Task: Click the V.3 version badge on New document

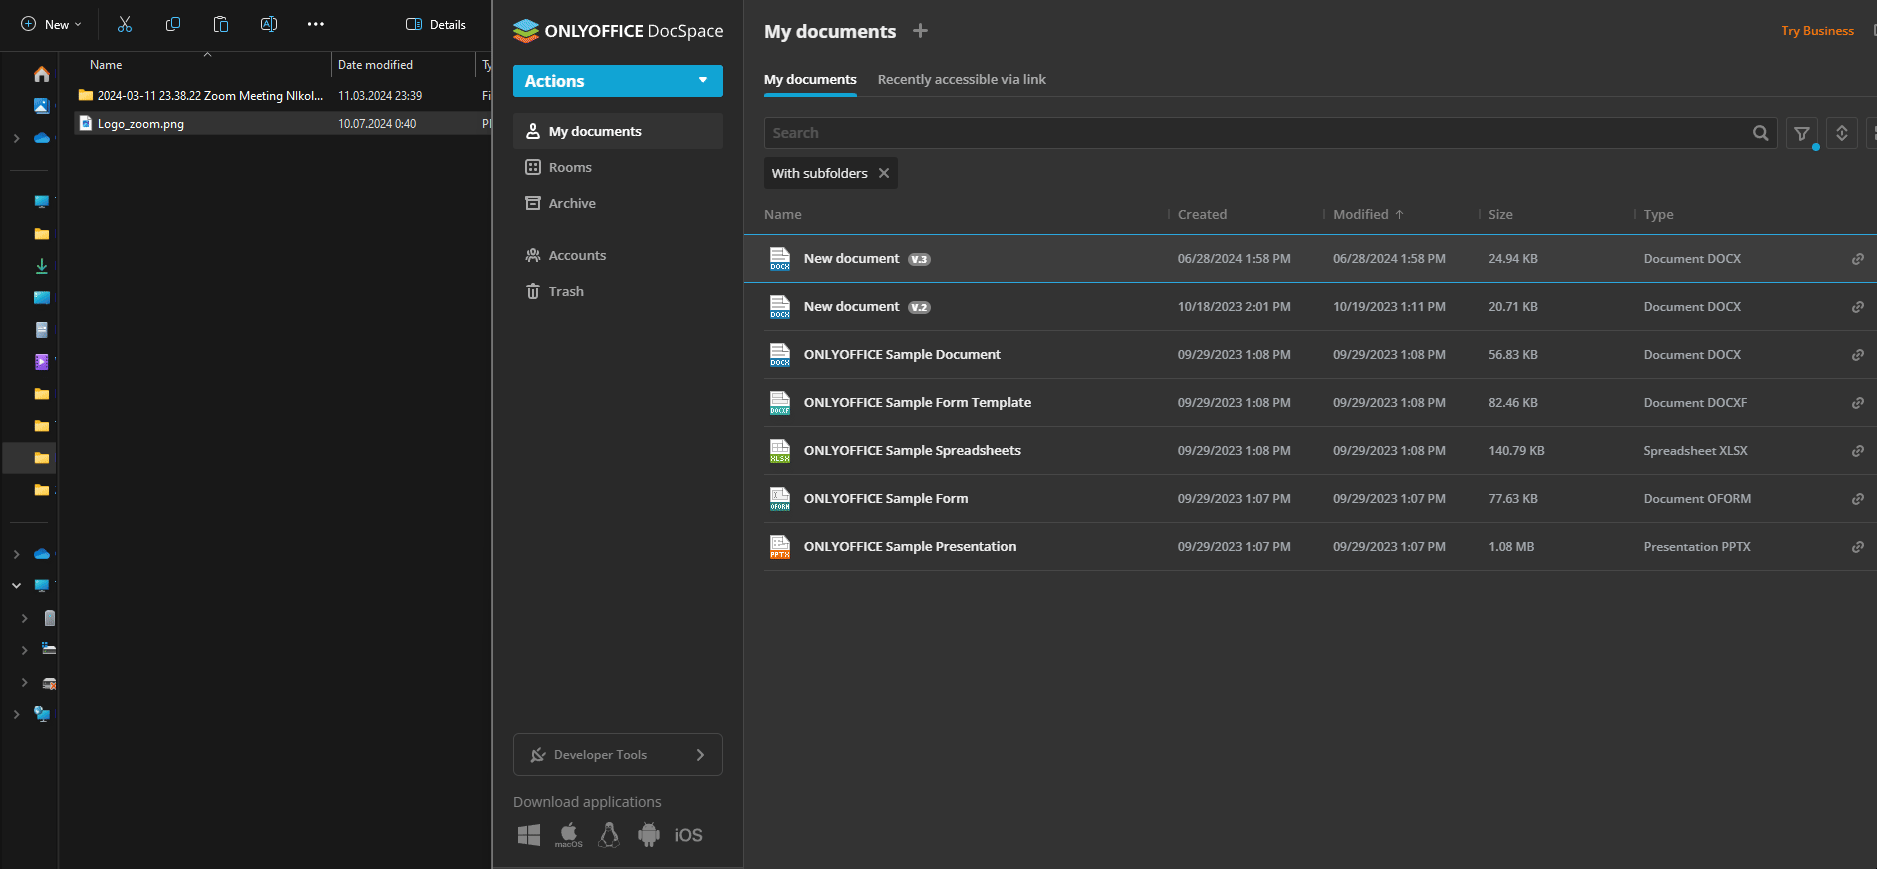Action: click(919, 259)
